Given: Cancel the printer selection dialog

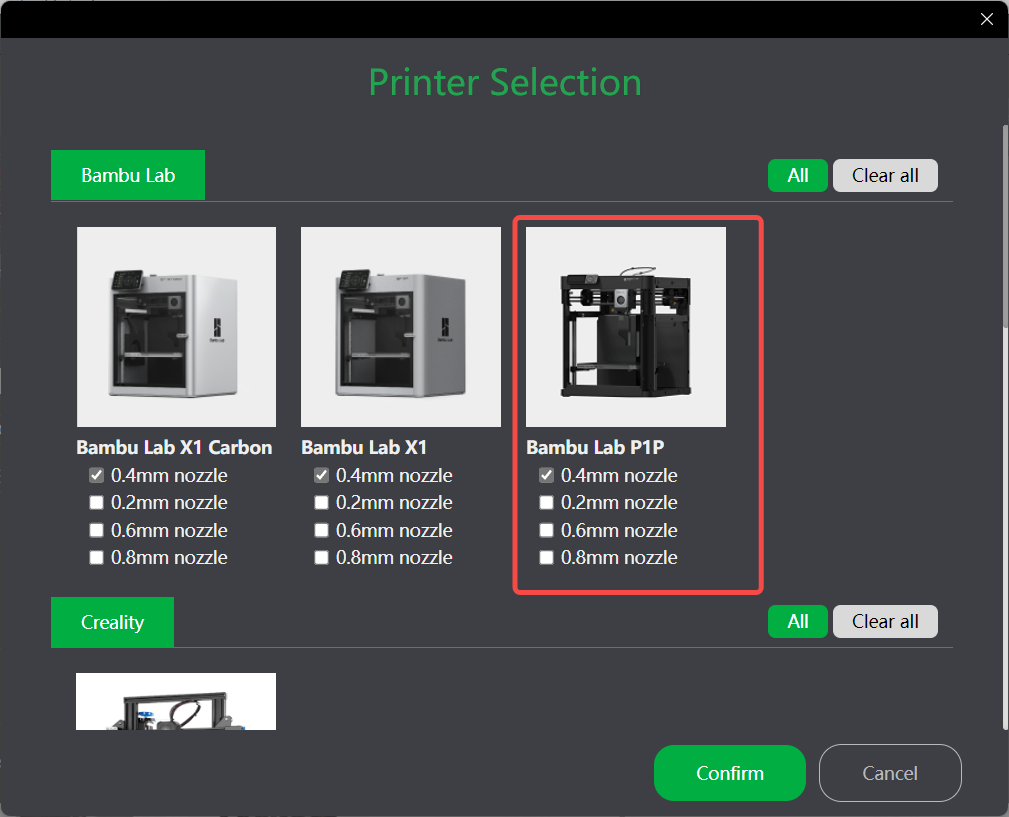Looking at the screenshot, I should pyautogui.click(x=890, y=773).
